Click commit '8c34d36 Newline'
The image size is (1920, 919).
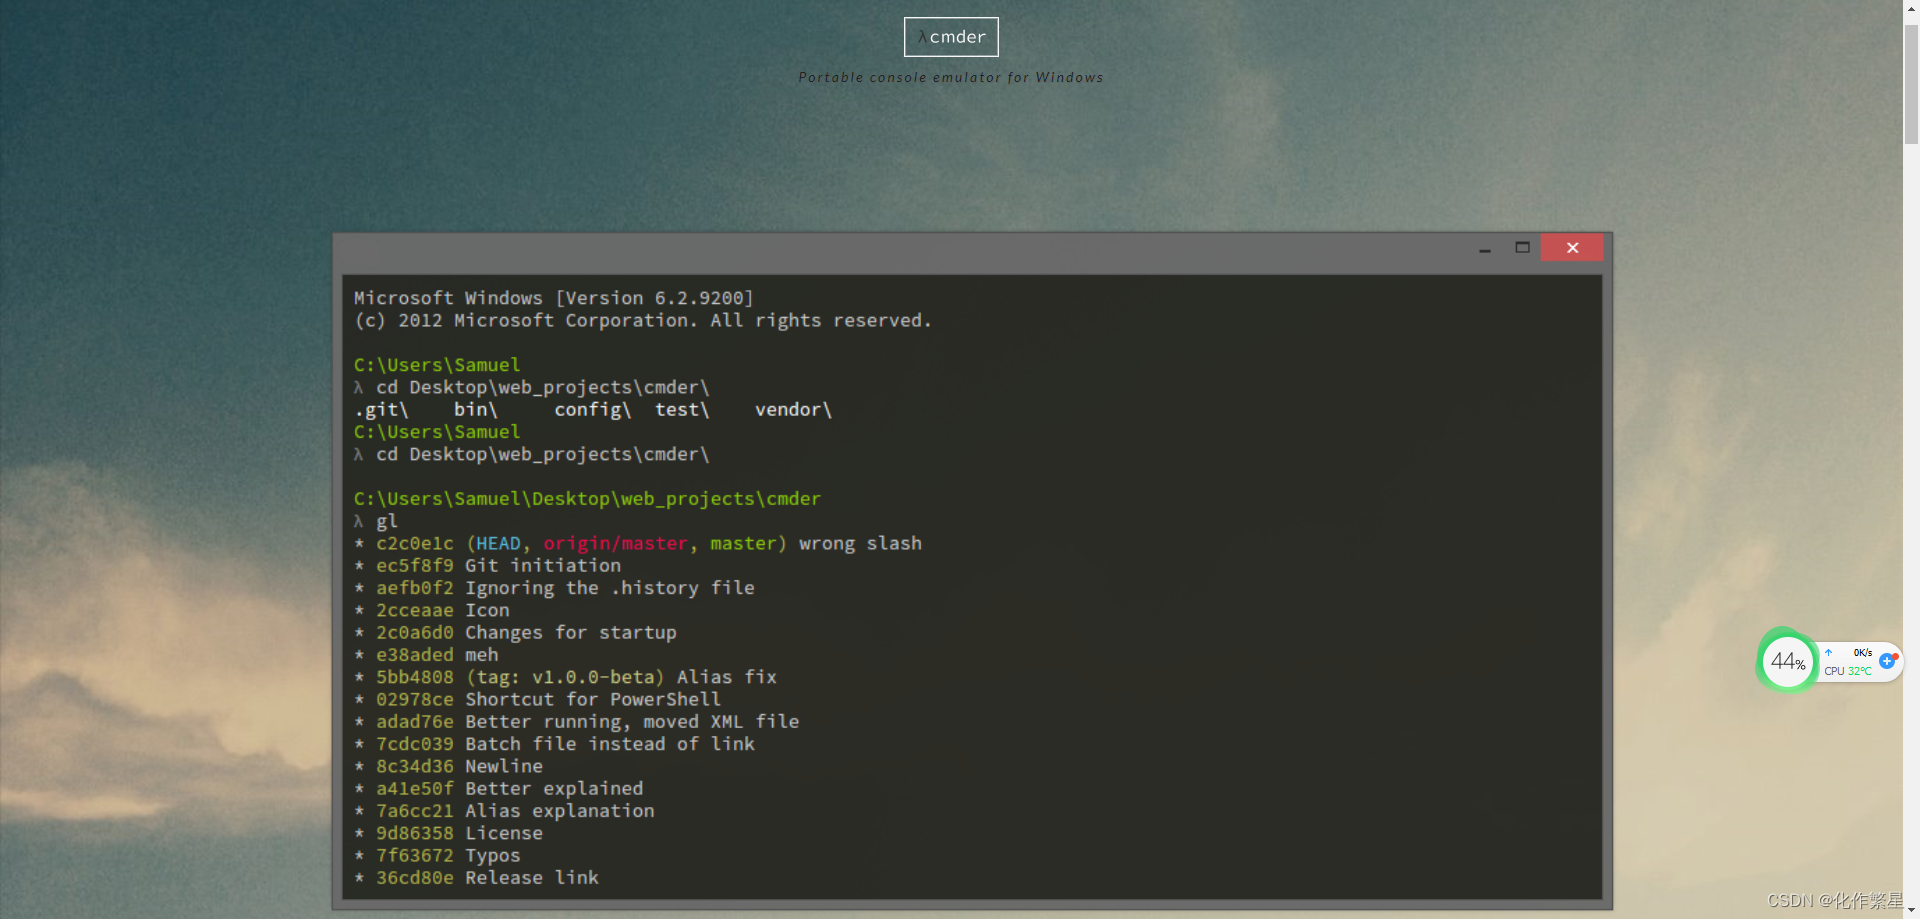[x=459, y=767]
